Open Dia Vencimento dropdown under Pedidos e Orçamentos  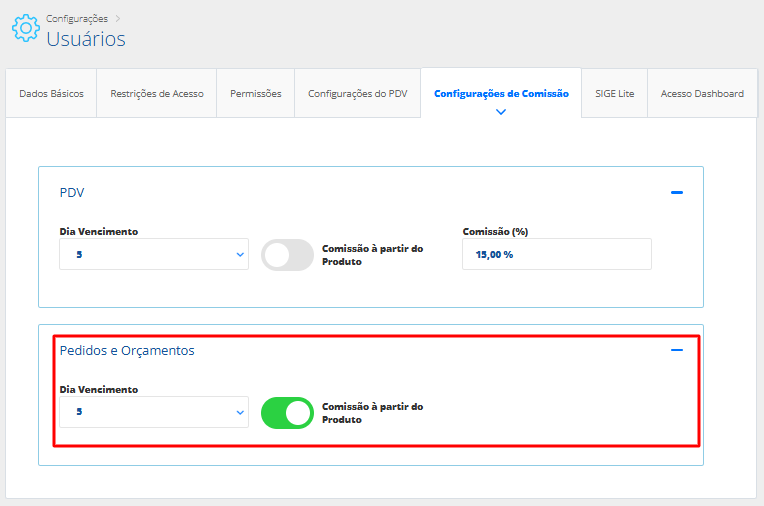point(154,412)
